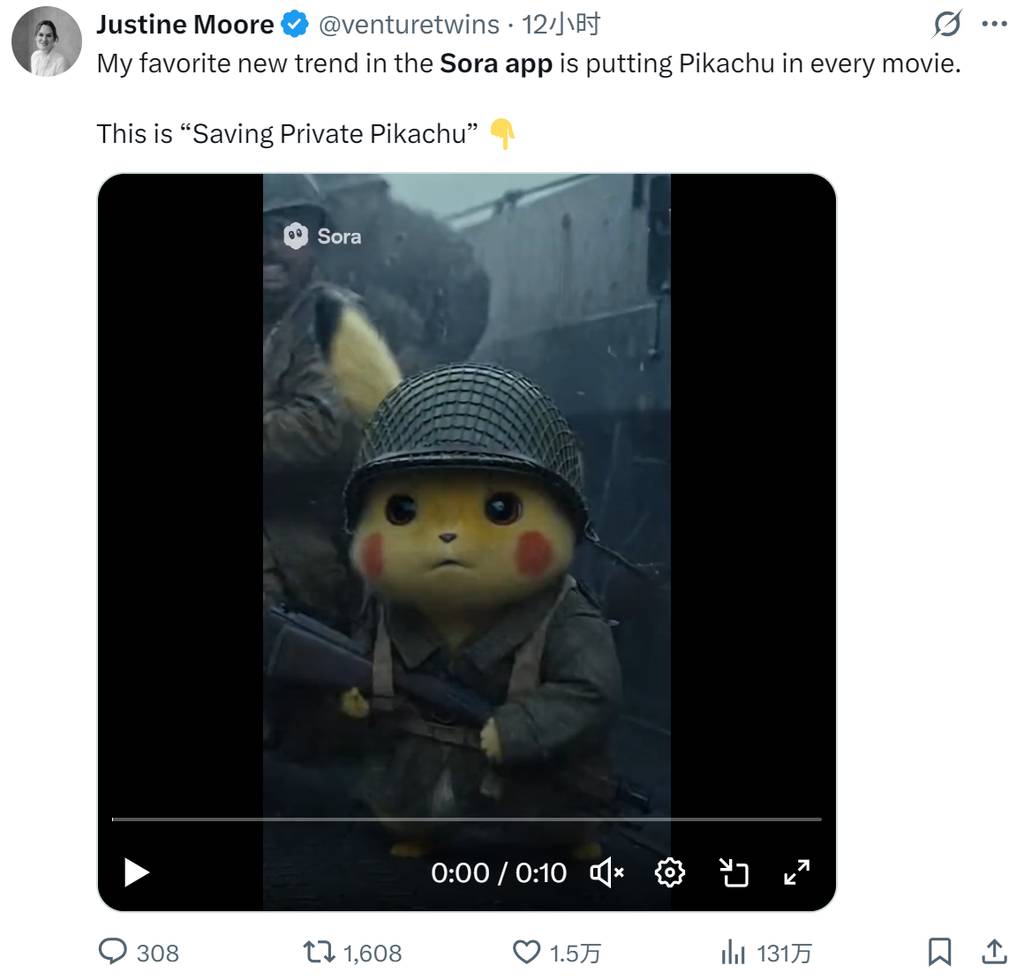
Task: Bookmark this post
Action: (x=939, y=952)
